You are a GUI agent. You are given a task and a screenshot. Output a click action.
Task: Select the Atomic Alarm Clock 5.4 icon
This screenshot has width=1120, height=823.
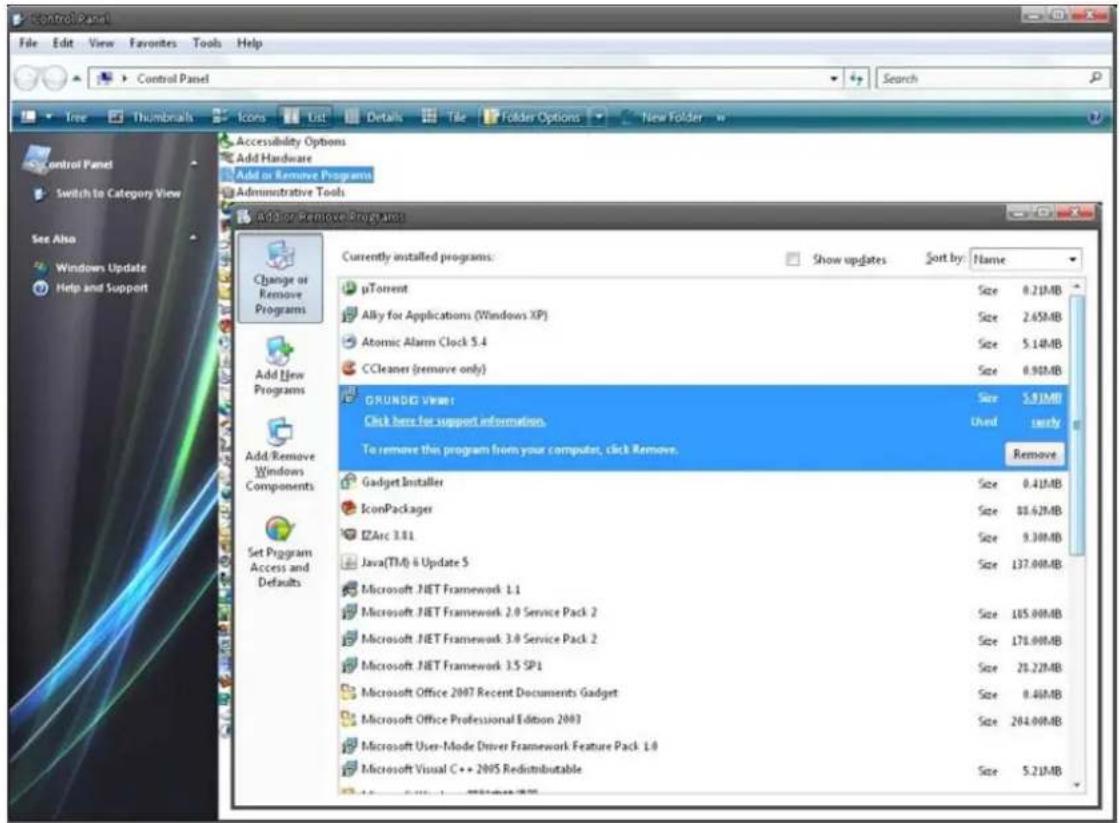point(349,342)
